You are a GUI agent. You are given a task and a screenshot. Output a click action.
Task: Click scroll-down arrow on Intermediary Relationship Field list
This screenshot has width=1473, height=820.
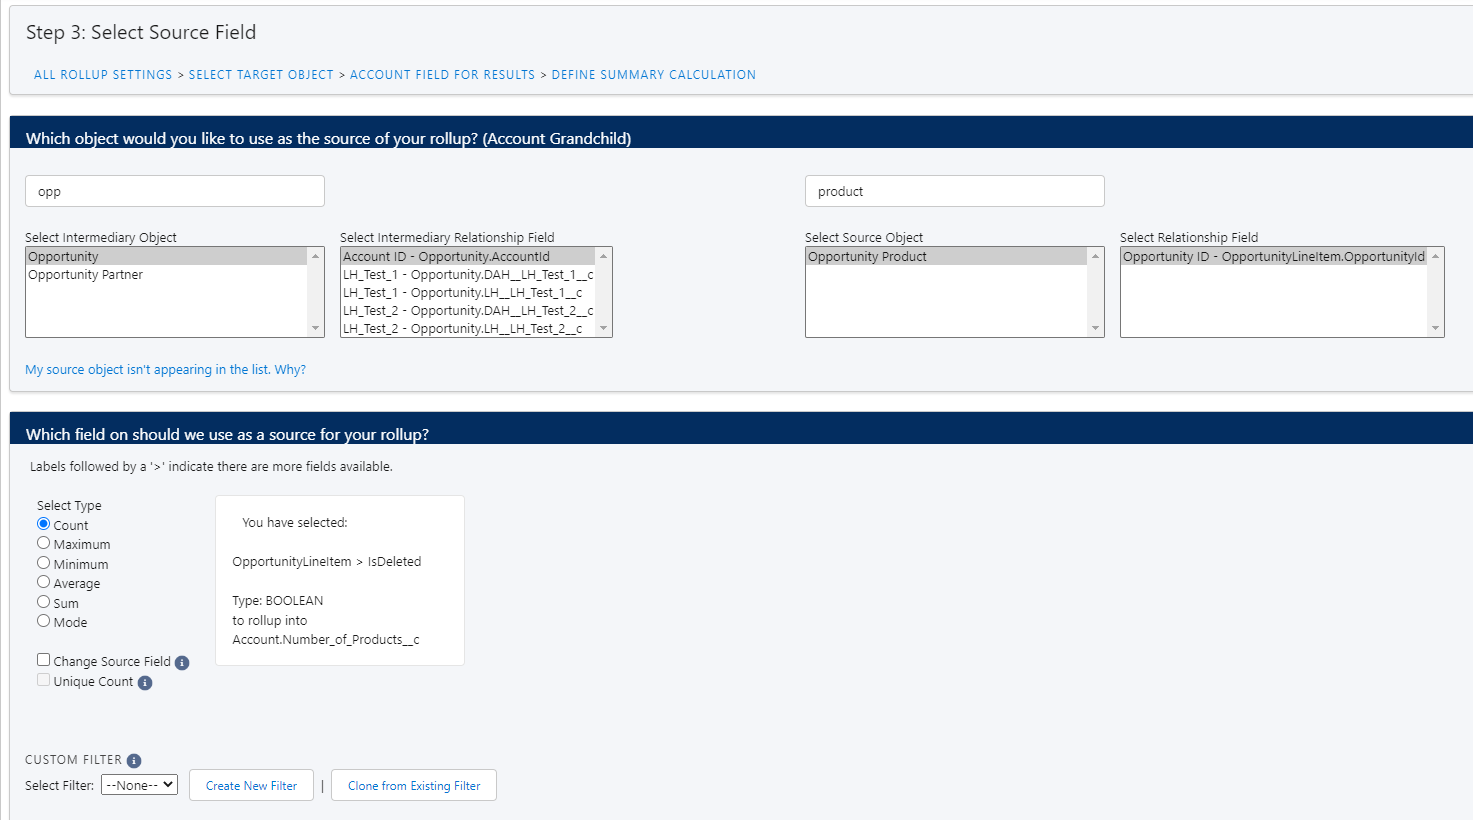pos(605,328)
